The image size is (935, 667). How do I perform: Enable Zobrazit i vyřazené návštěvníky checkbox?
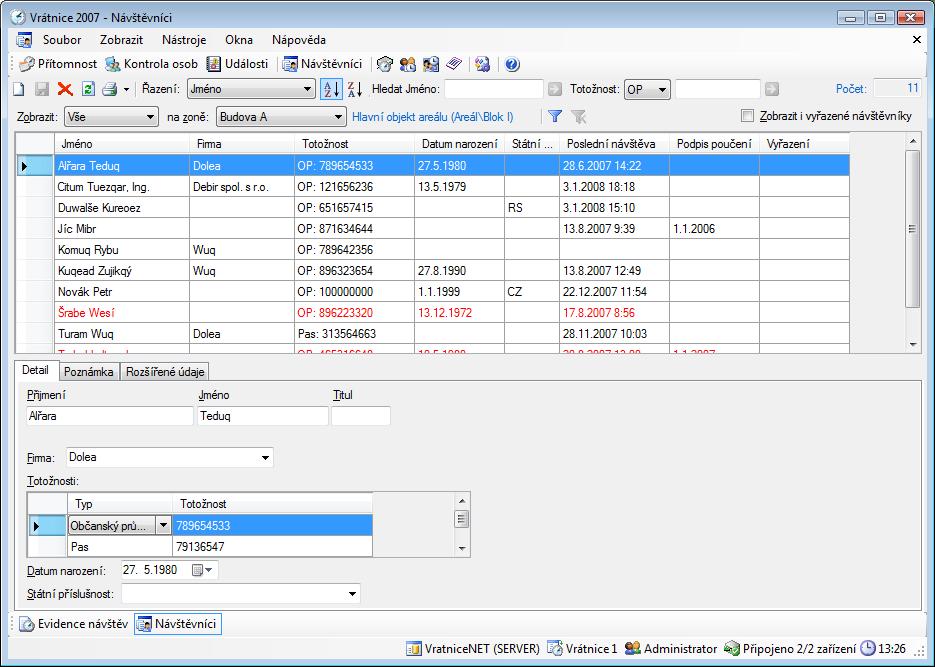coord(747,116)
